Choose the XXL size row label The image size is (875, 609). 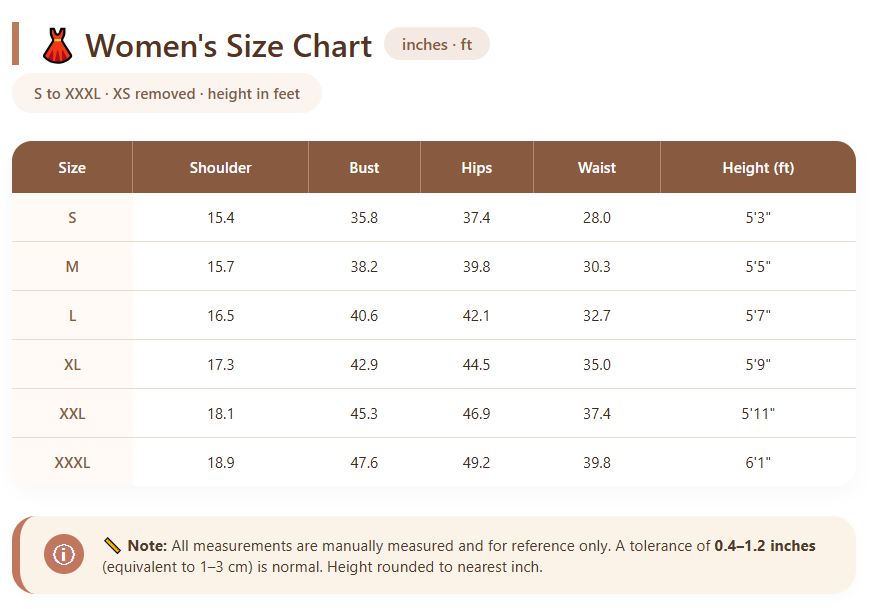(72, 413)
